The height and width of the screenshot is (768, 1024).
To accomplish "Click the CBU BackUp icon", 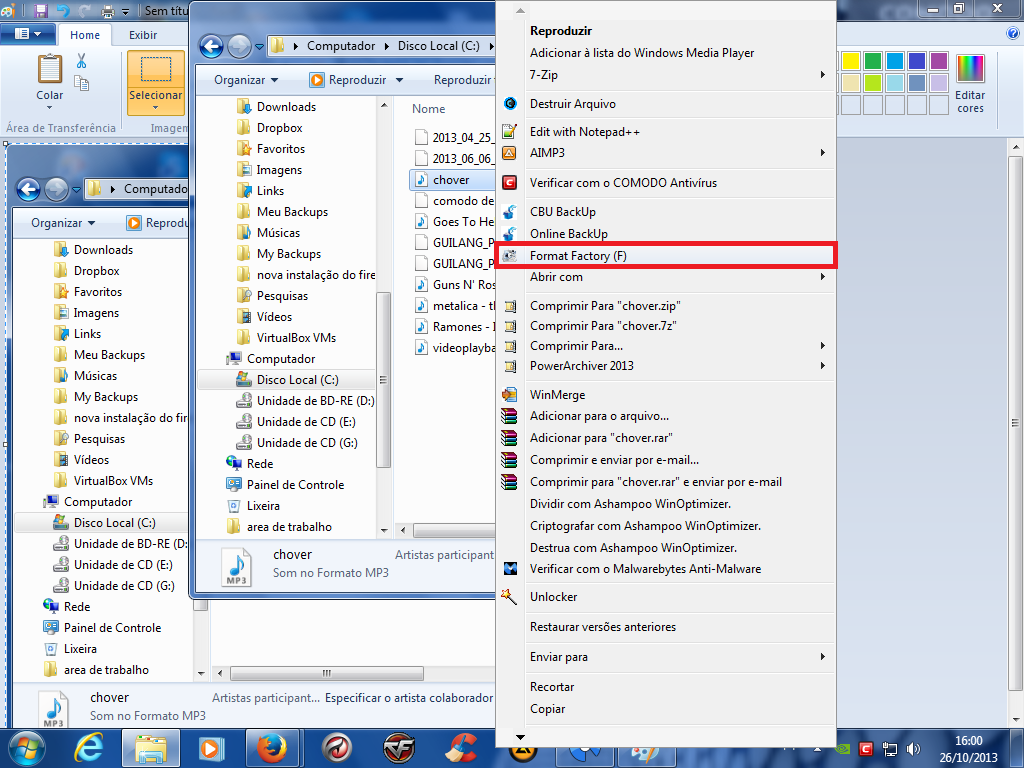I will [509, 212].
